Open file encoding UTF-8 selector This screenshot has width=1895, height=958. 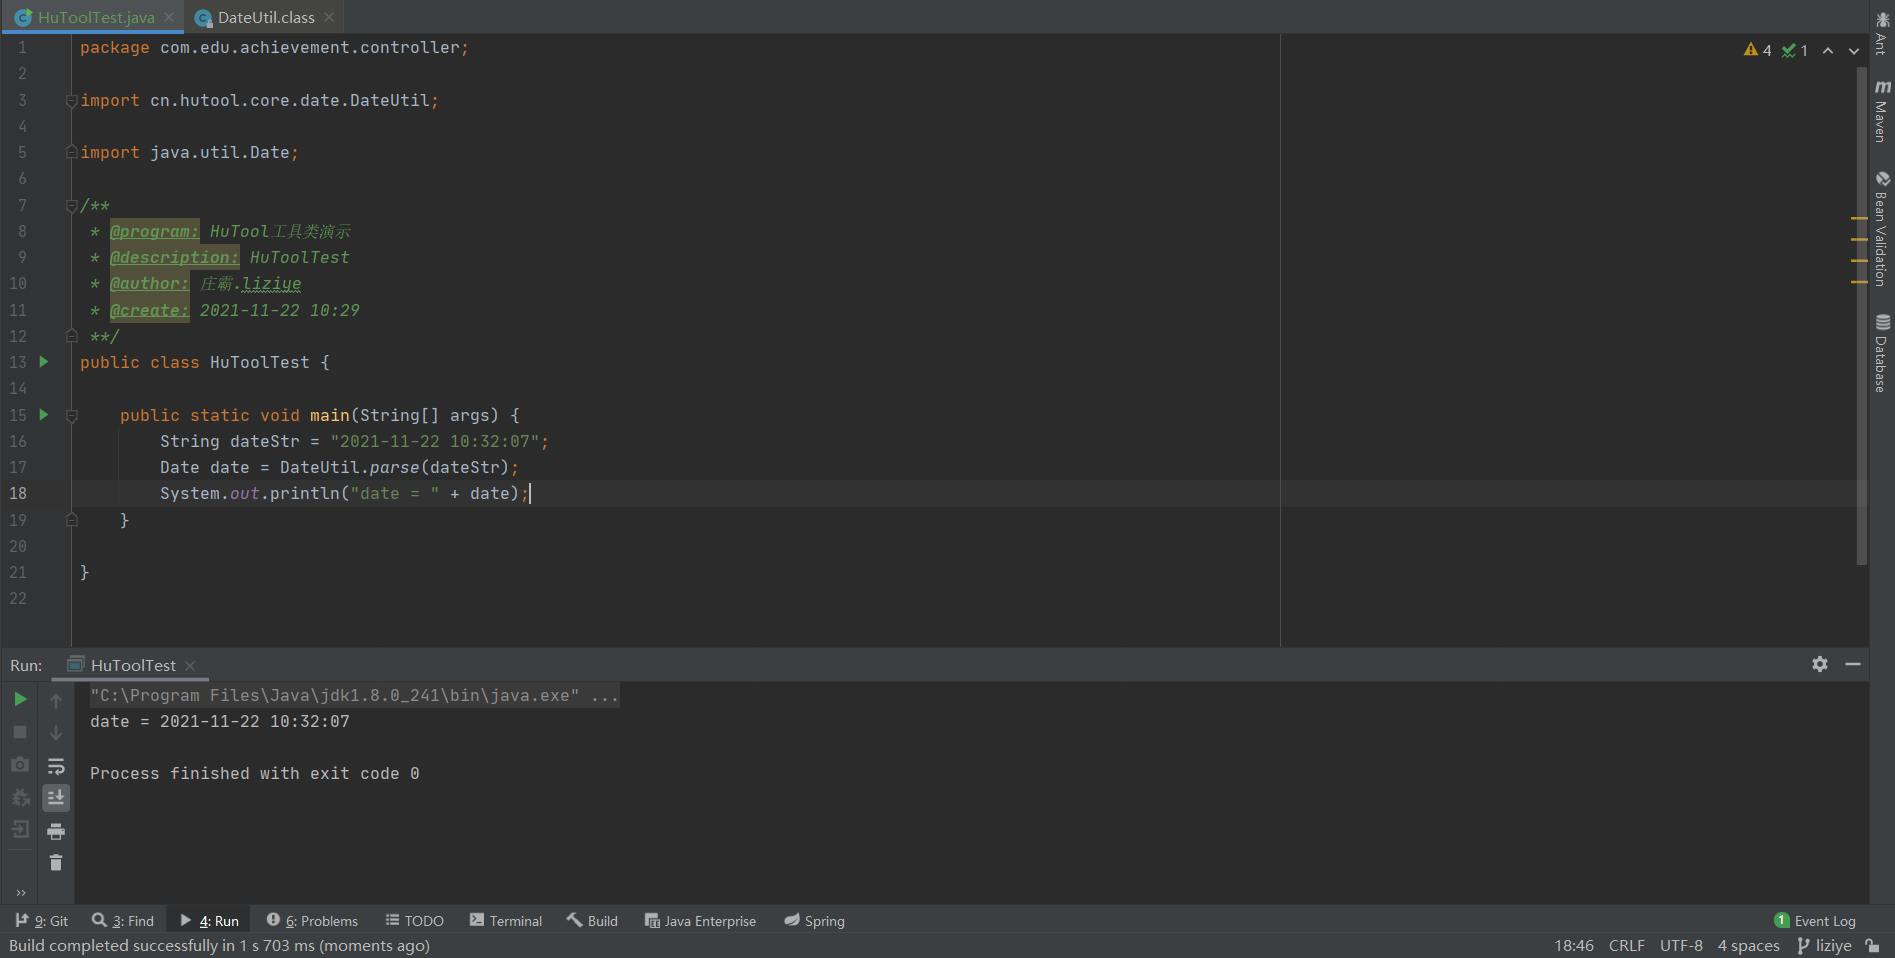point(1681,945)
